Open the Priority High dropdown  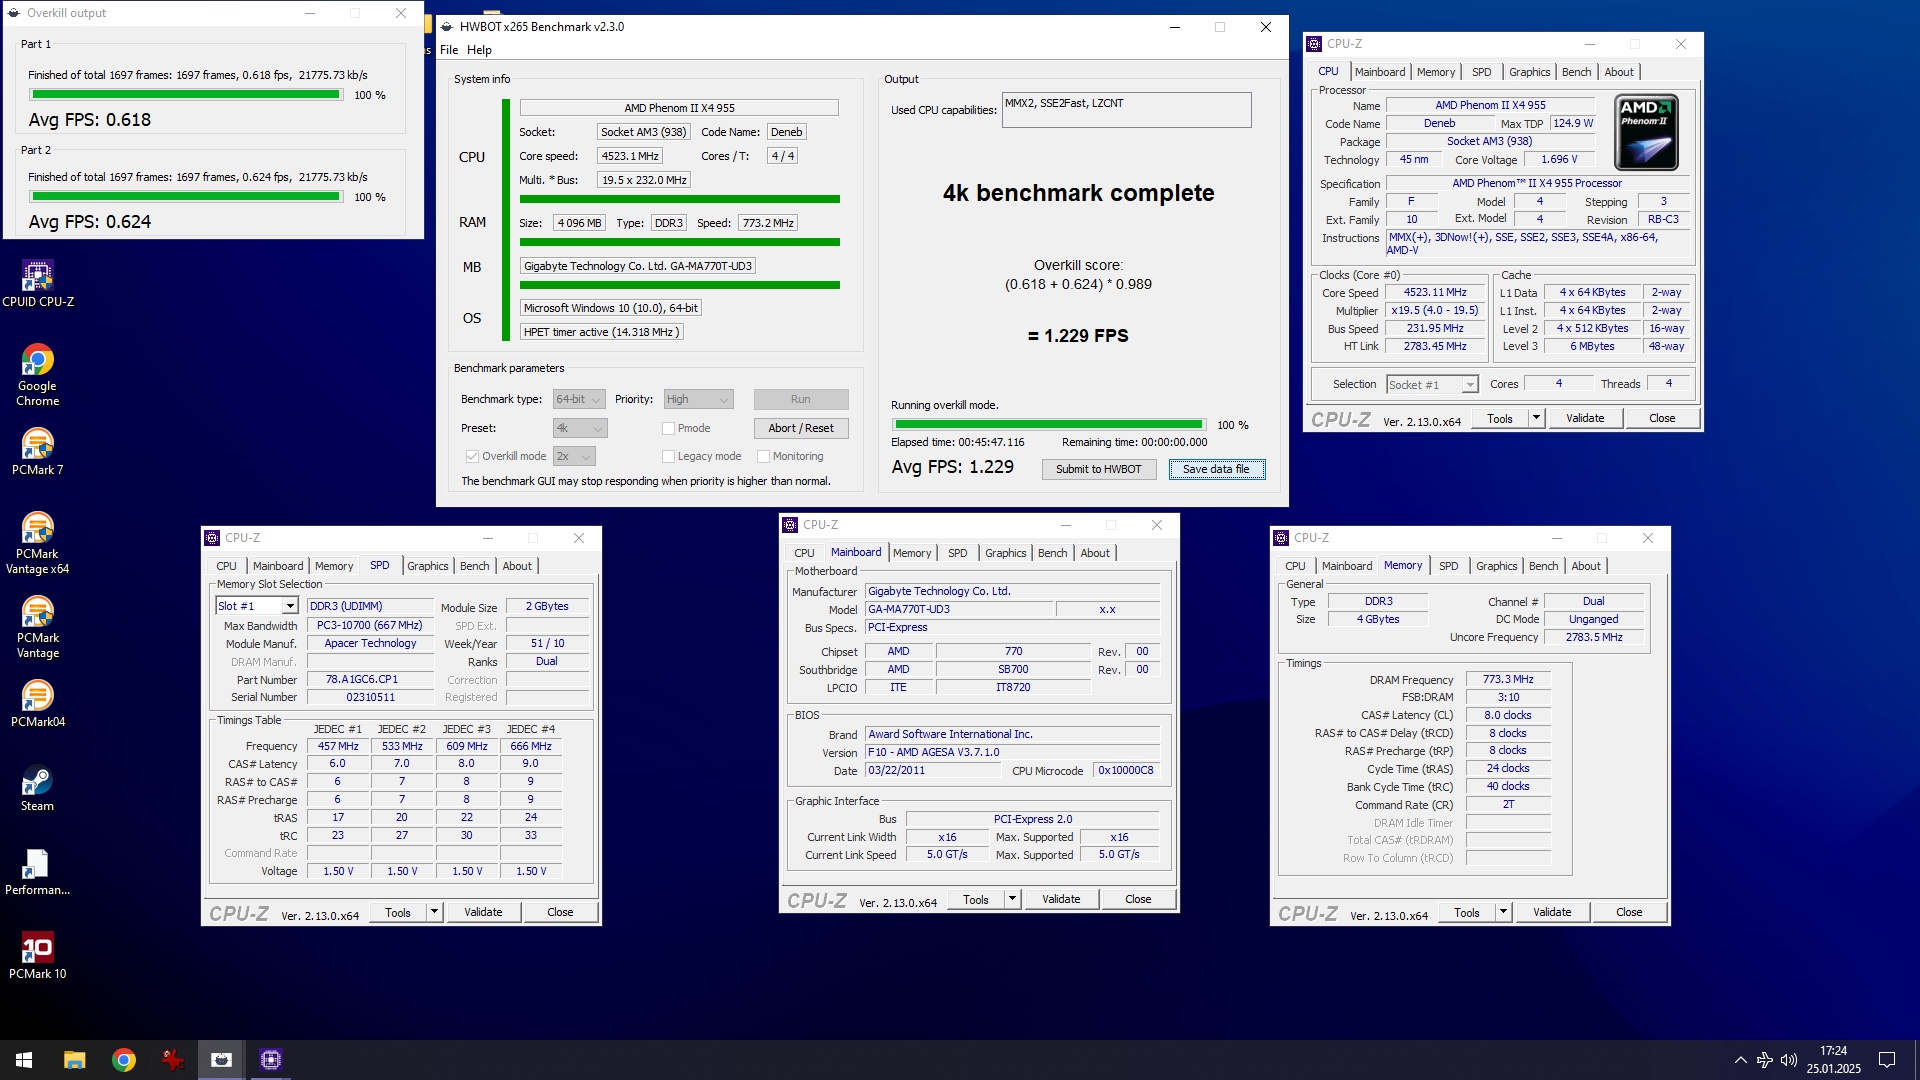point(698,399)
